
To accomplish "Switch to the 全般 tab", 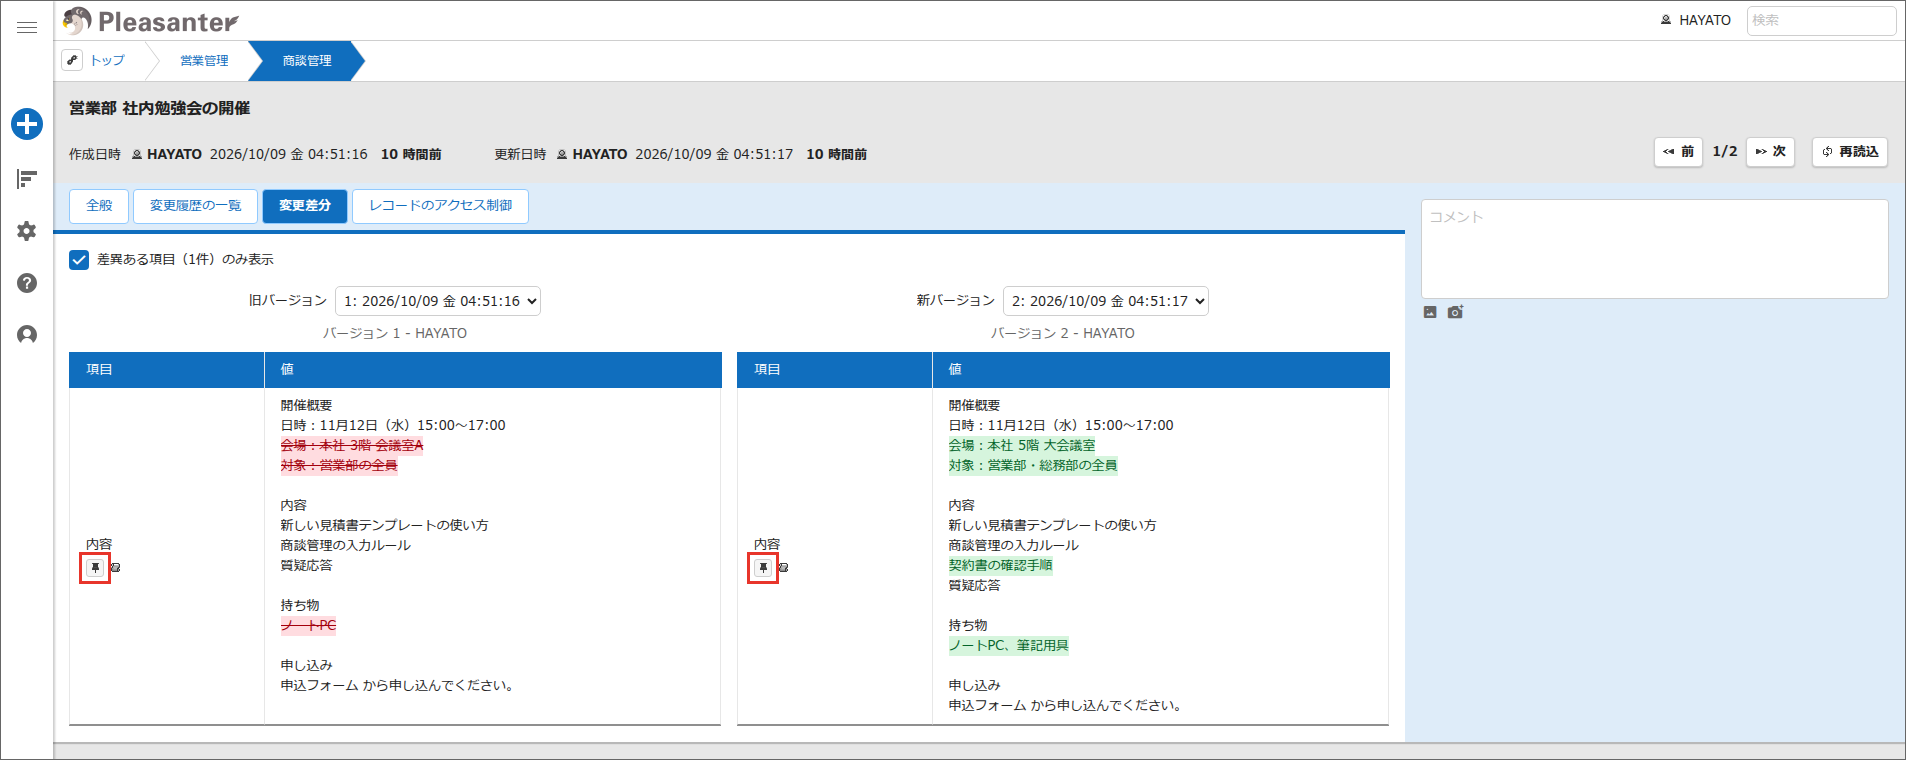I will click(x=99, y=206).
